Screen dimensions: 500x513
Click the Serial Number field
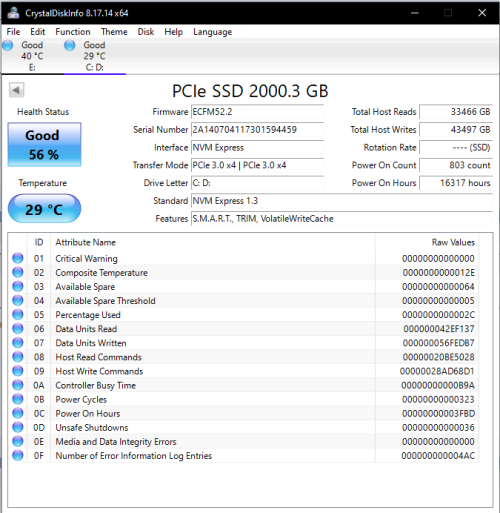click(x=257, y=129)
